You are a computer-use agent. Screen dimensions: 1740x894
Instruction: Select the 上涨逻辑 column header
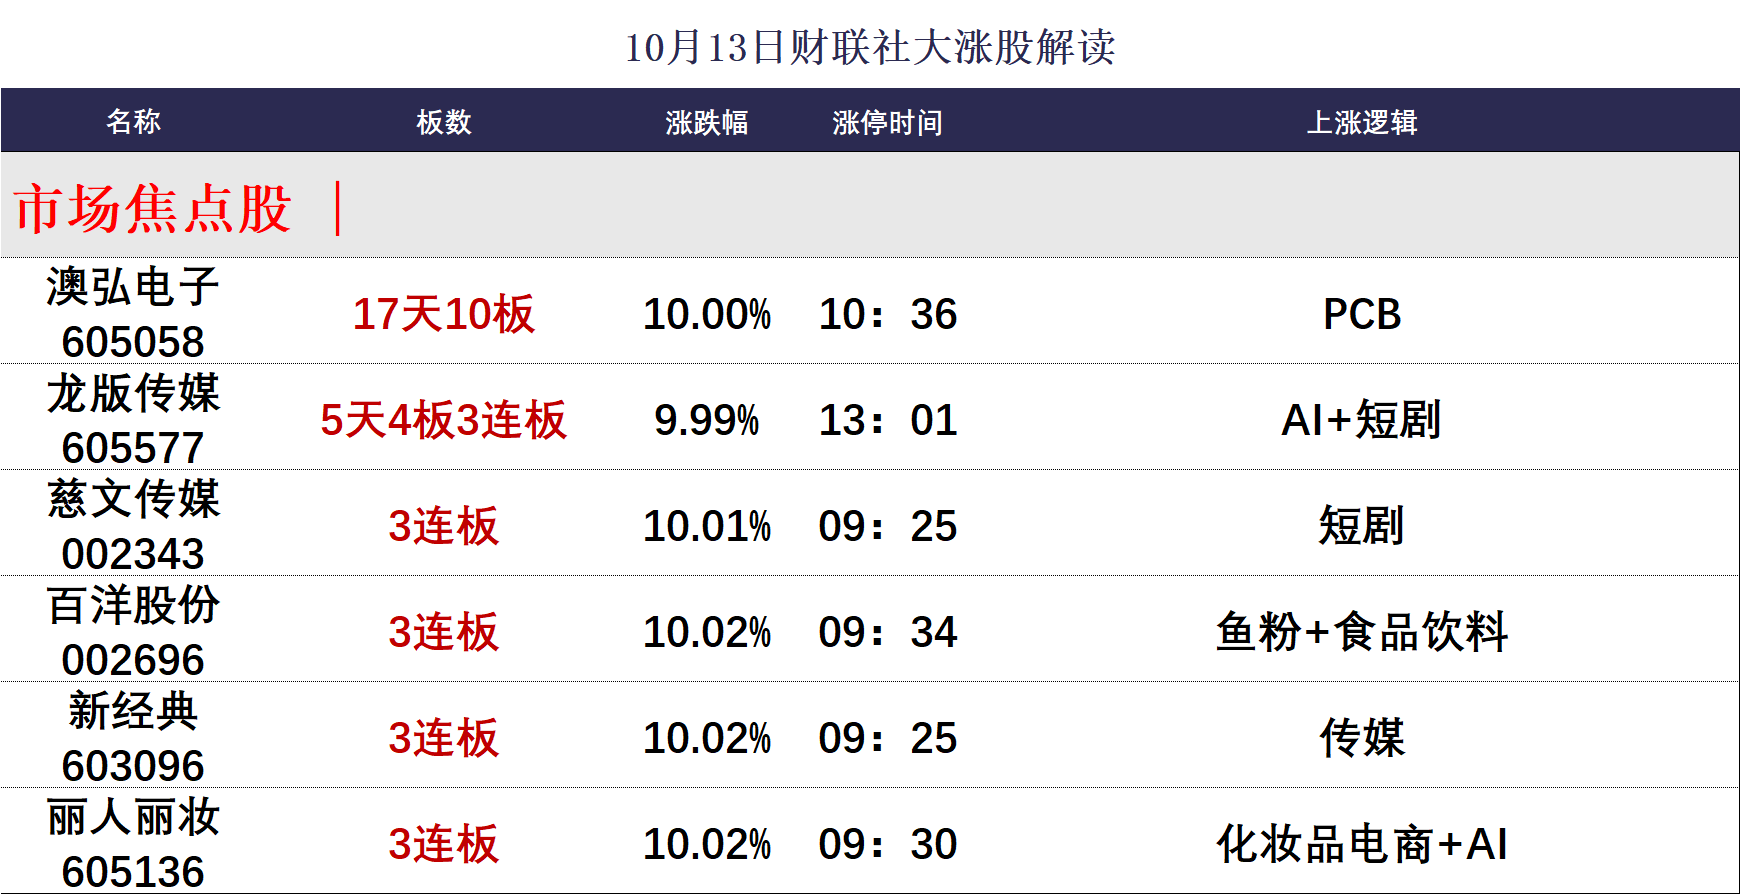[1362, 122]
